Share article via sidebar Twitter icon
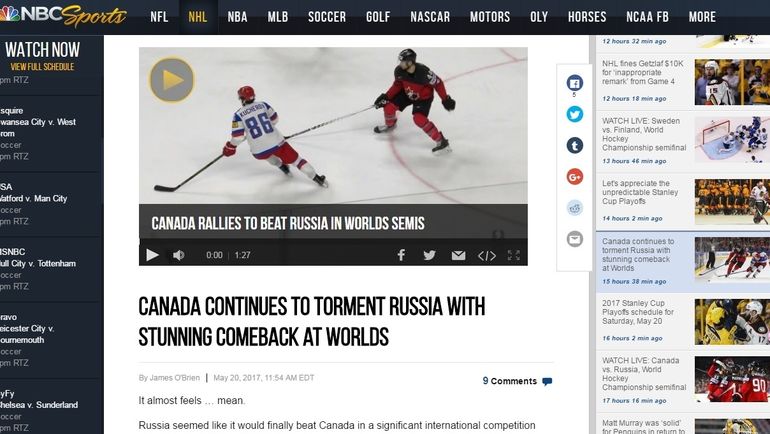This screenshot has width=770, height=434. click(x=574, y=114)
